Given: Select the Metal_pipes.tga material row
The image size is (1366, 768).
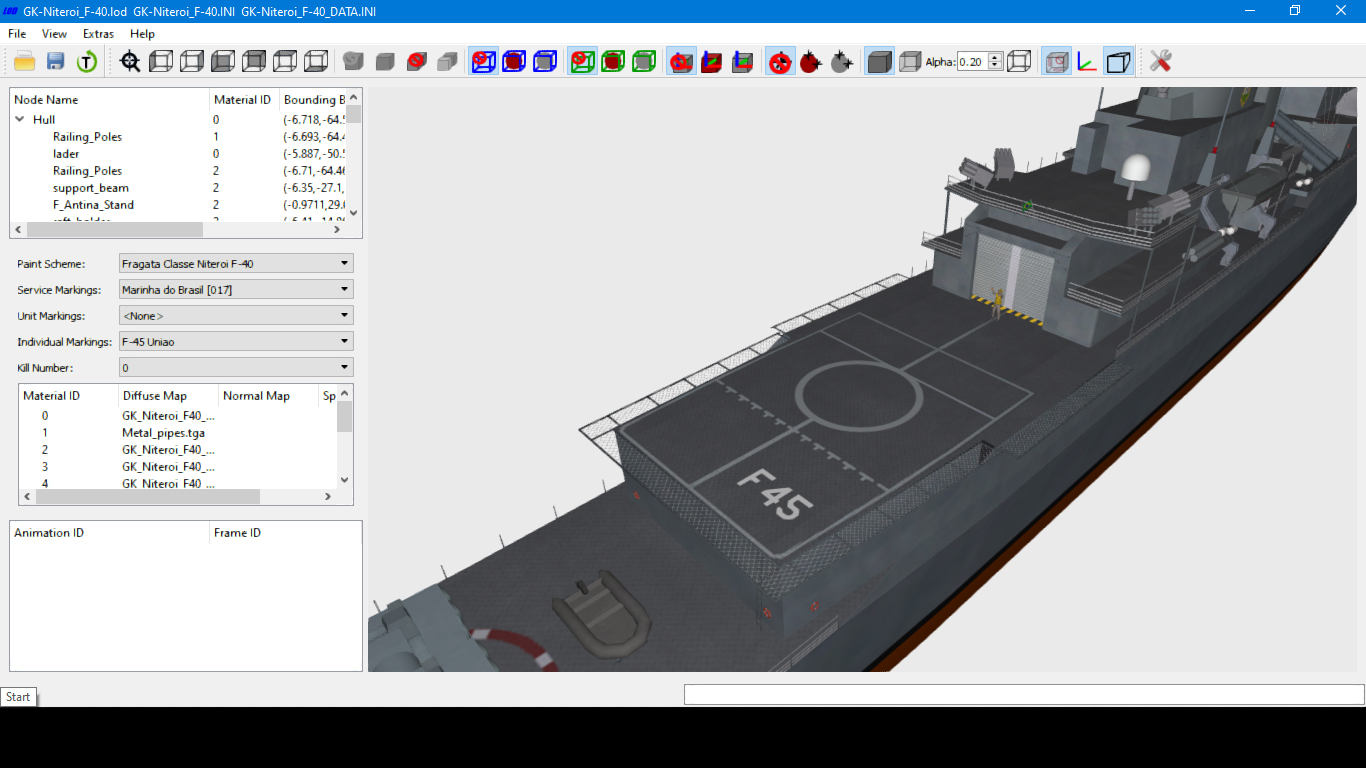Looking at the screenshot, I should (178, 432).
